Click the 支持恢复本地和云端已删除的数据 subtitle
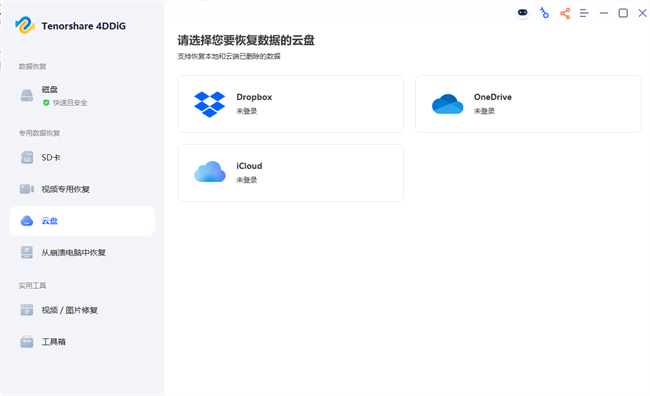The height and width of the screenshot is (396, 650). [229, 56]
